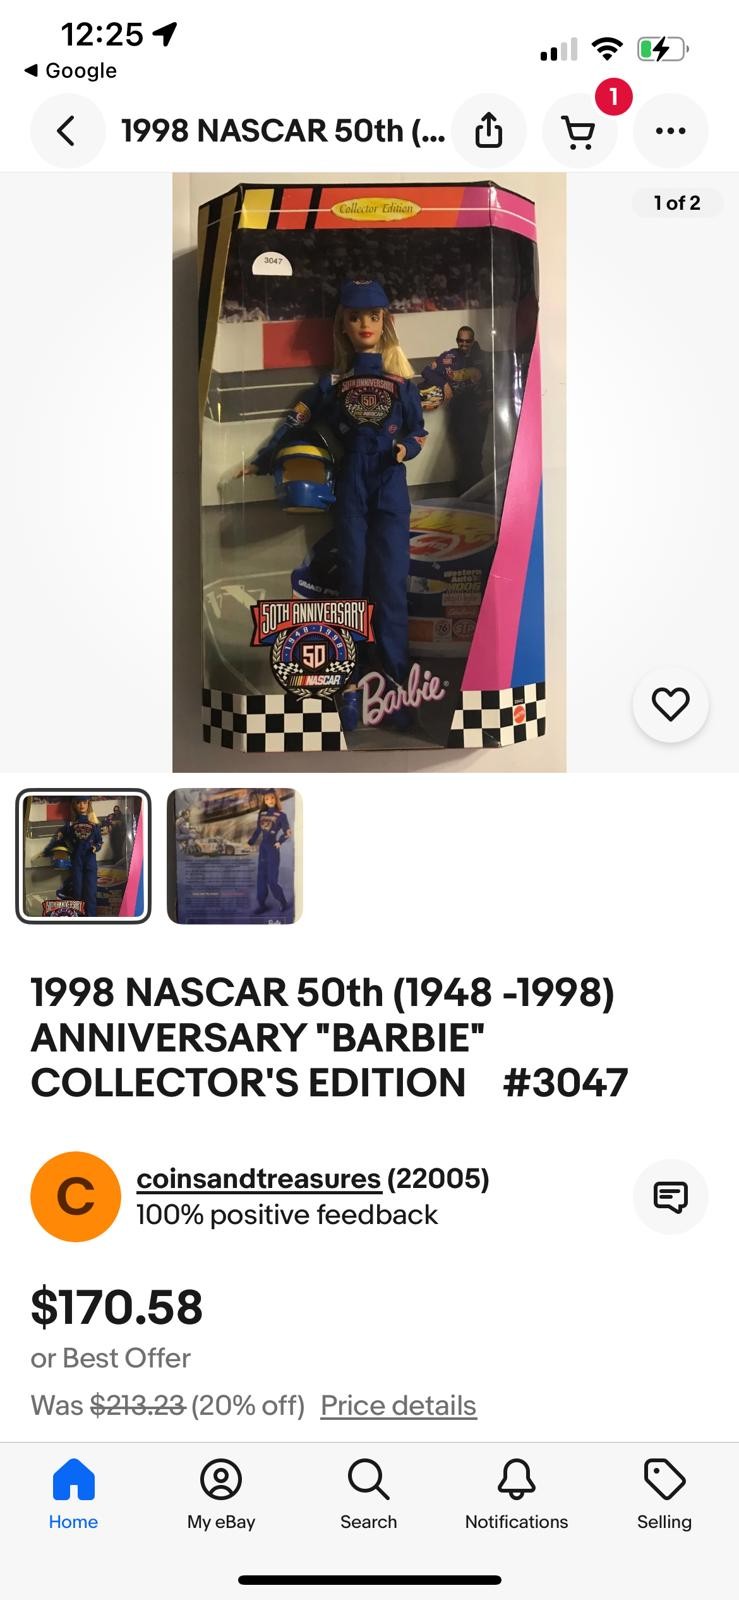Return to Google via back link
The height and width of the screenshot is (1600, 739).
click(70, 71)
